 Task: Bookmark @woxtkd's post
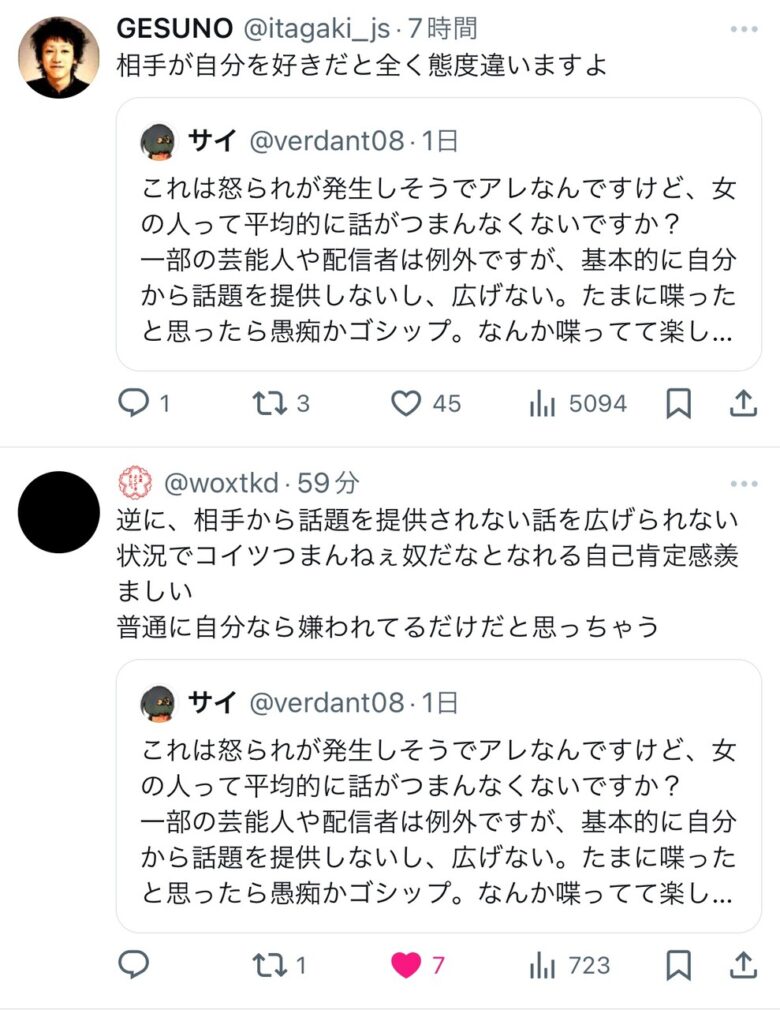pyautogui.click(x=679, y=965)
